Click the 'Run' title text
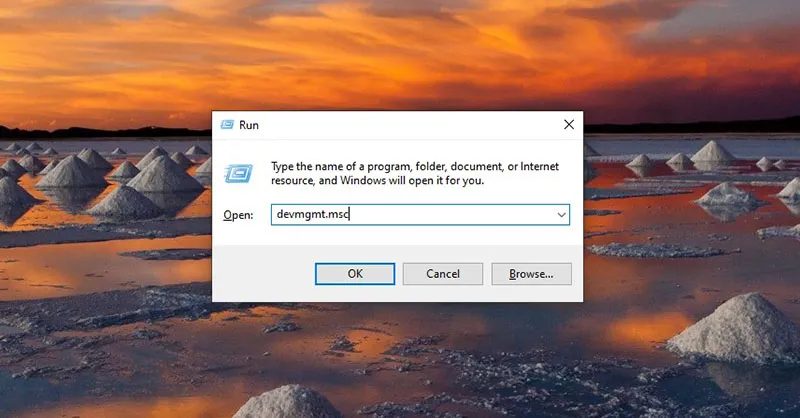Image resolution: width=800 pixels, height=418 pixels. 249,125
